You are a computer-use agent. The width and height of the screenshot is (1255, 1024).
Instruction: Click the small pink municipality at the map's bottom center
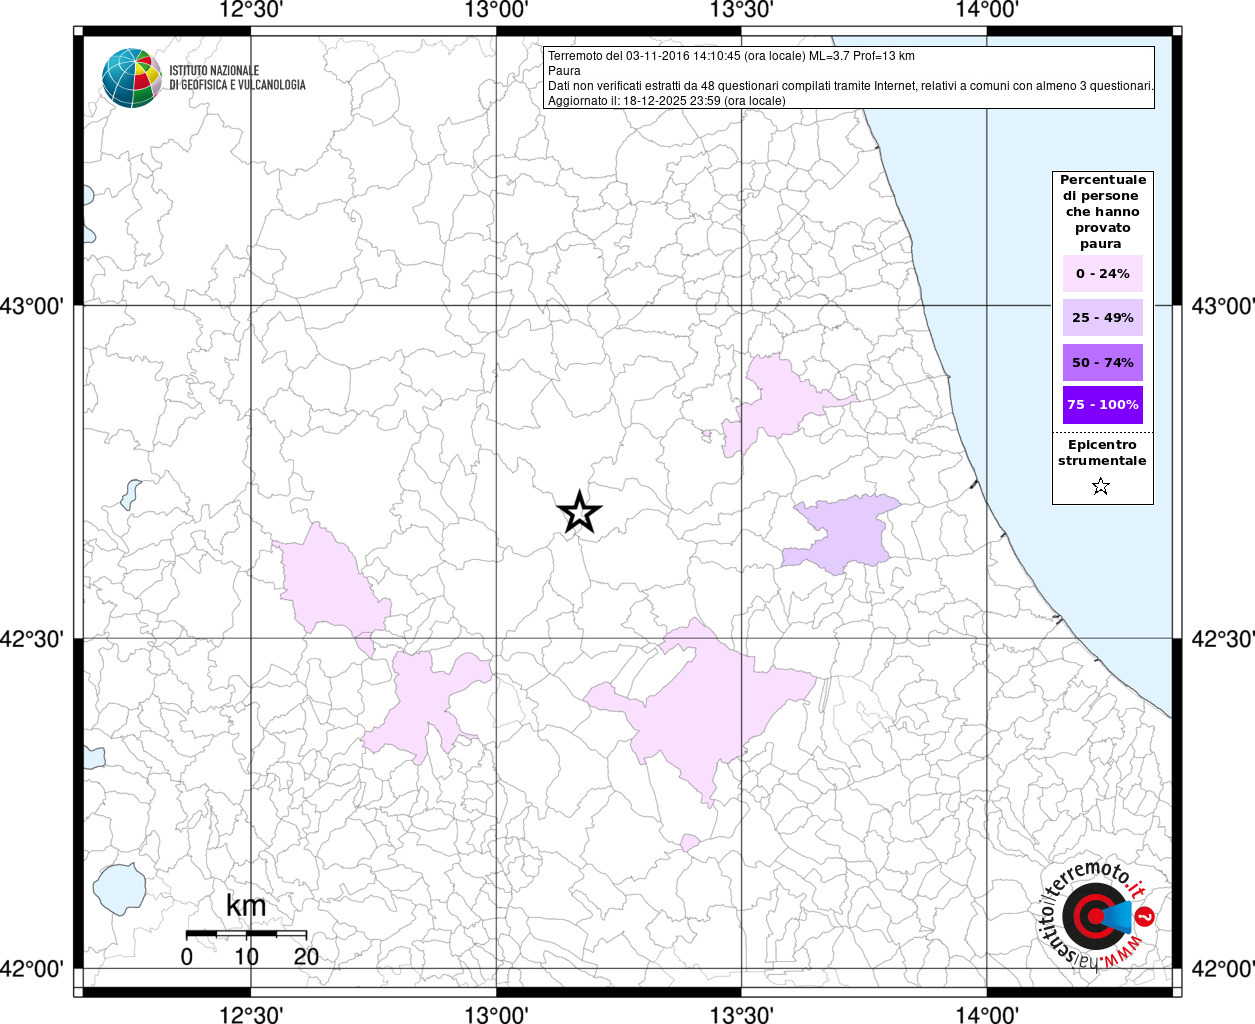click(690, 843)
